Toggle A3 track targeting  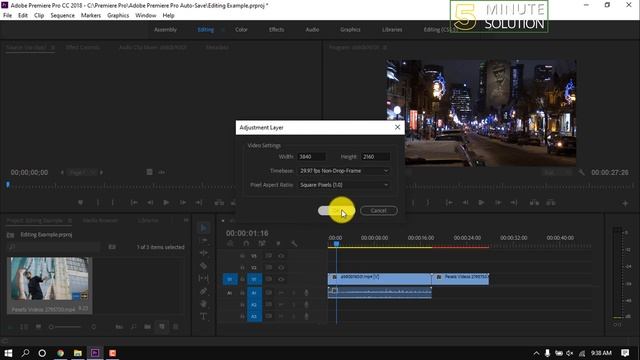point(254,316)
